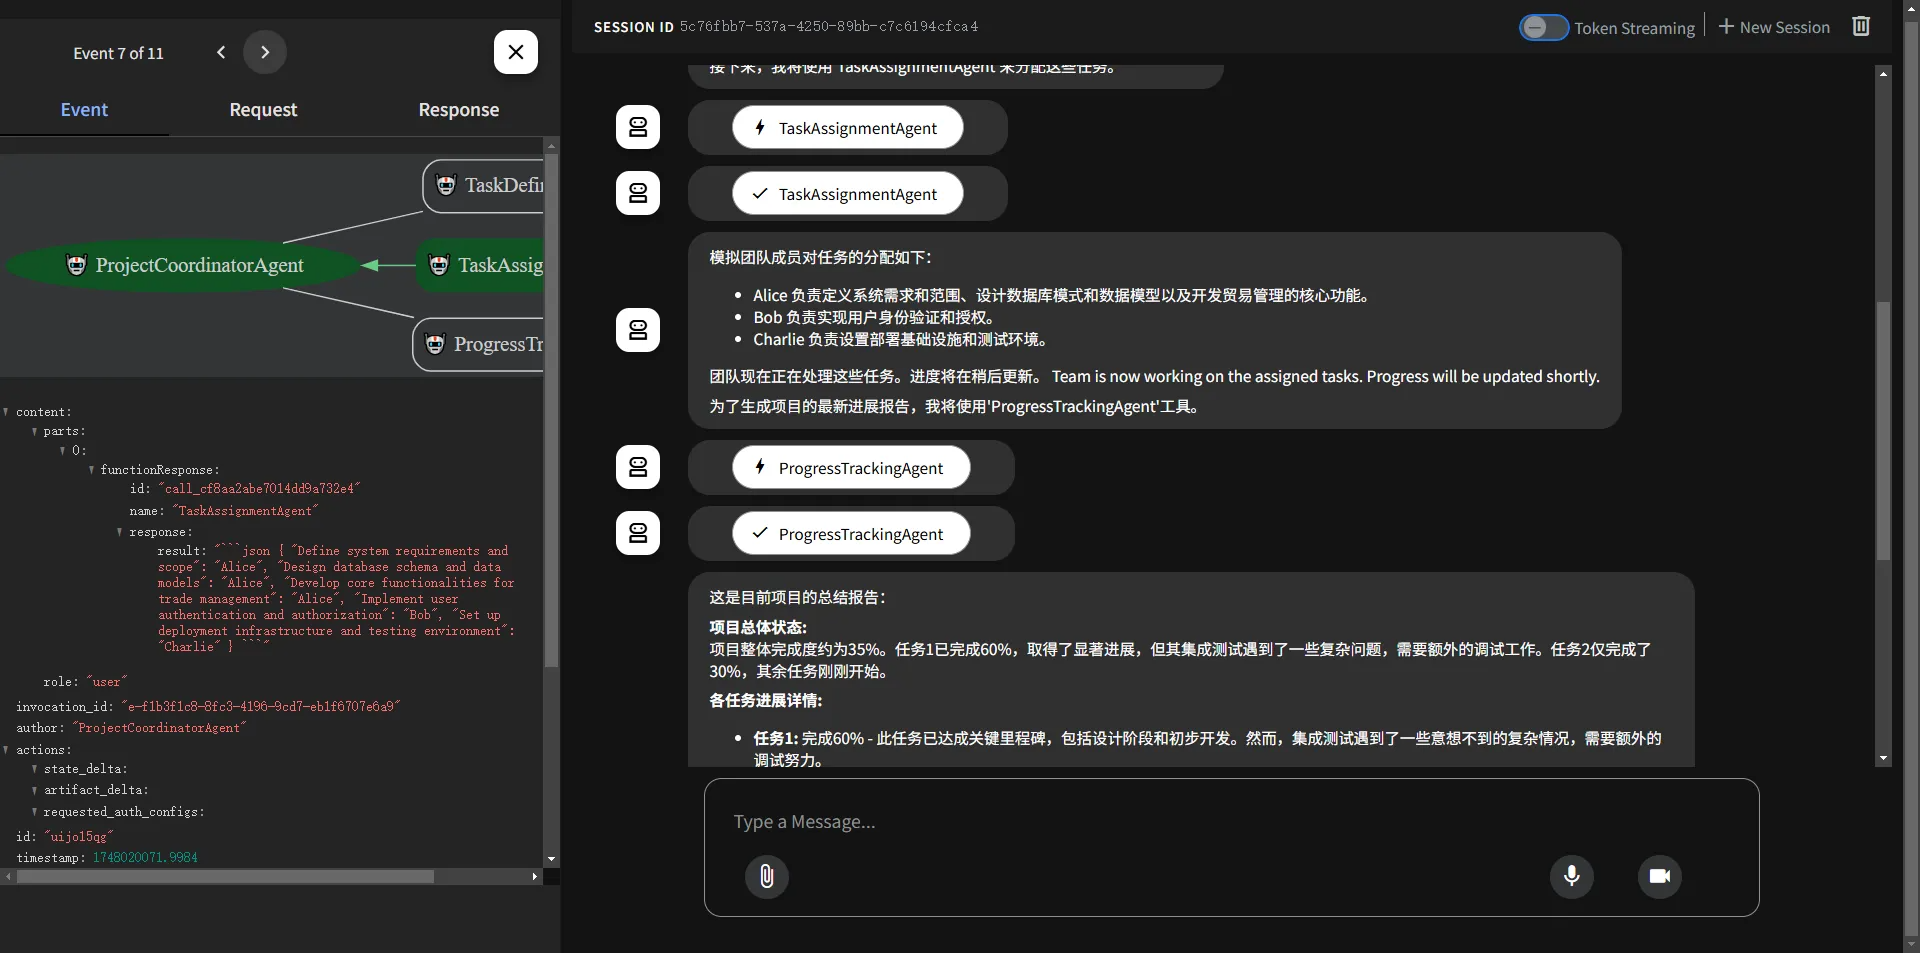
Task: Click the bolt icon in the ProgressTrackingAgent chip
Action: (x=760, y=467)
